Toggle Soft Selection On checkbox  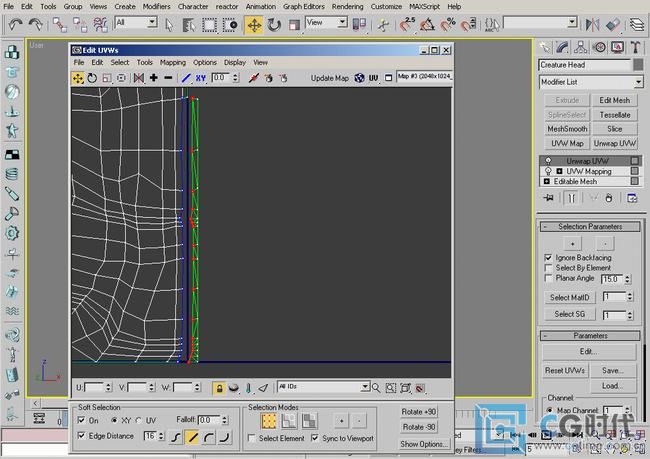point(81,420)
